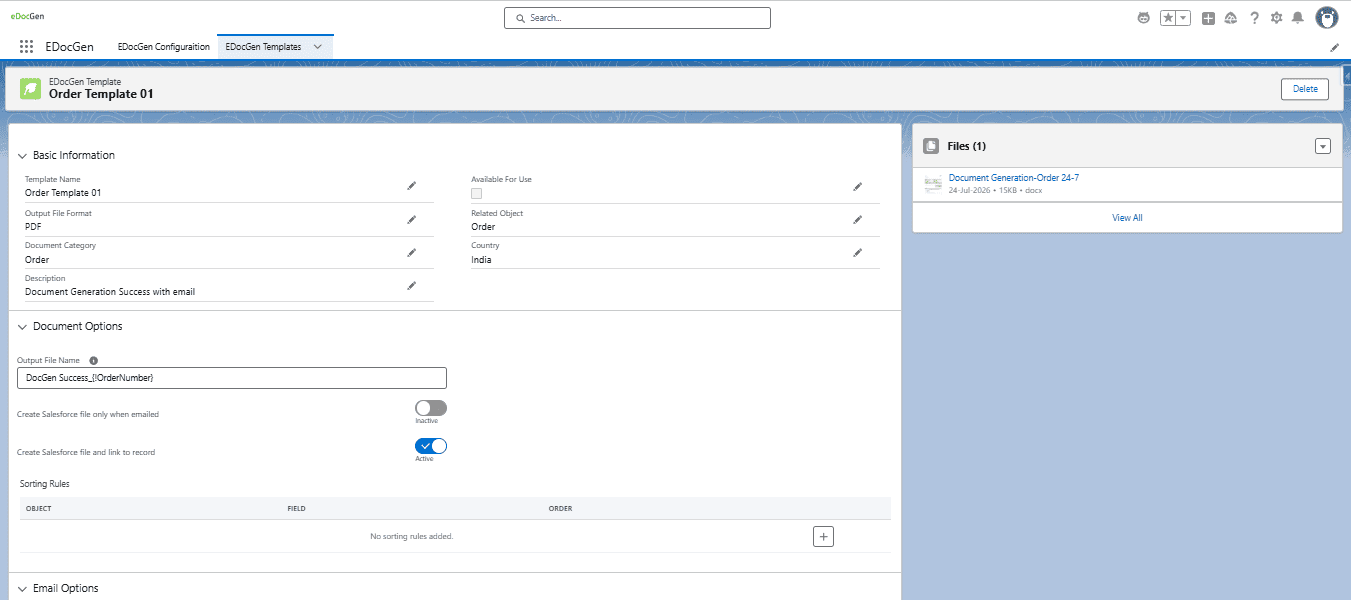Click in the Search box
Image resolution: width=1351 pixels, height=600 pixels.
[637, 18]
